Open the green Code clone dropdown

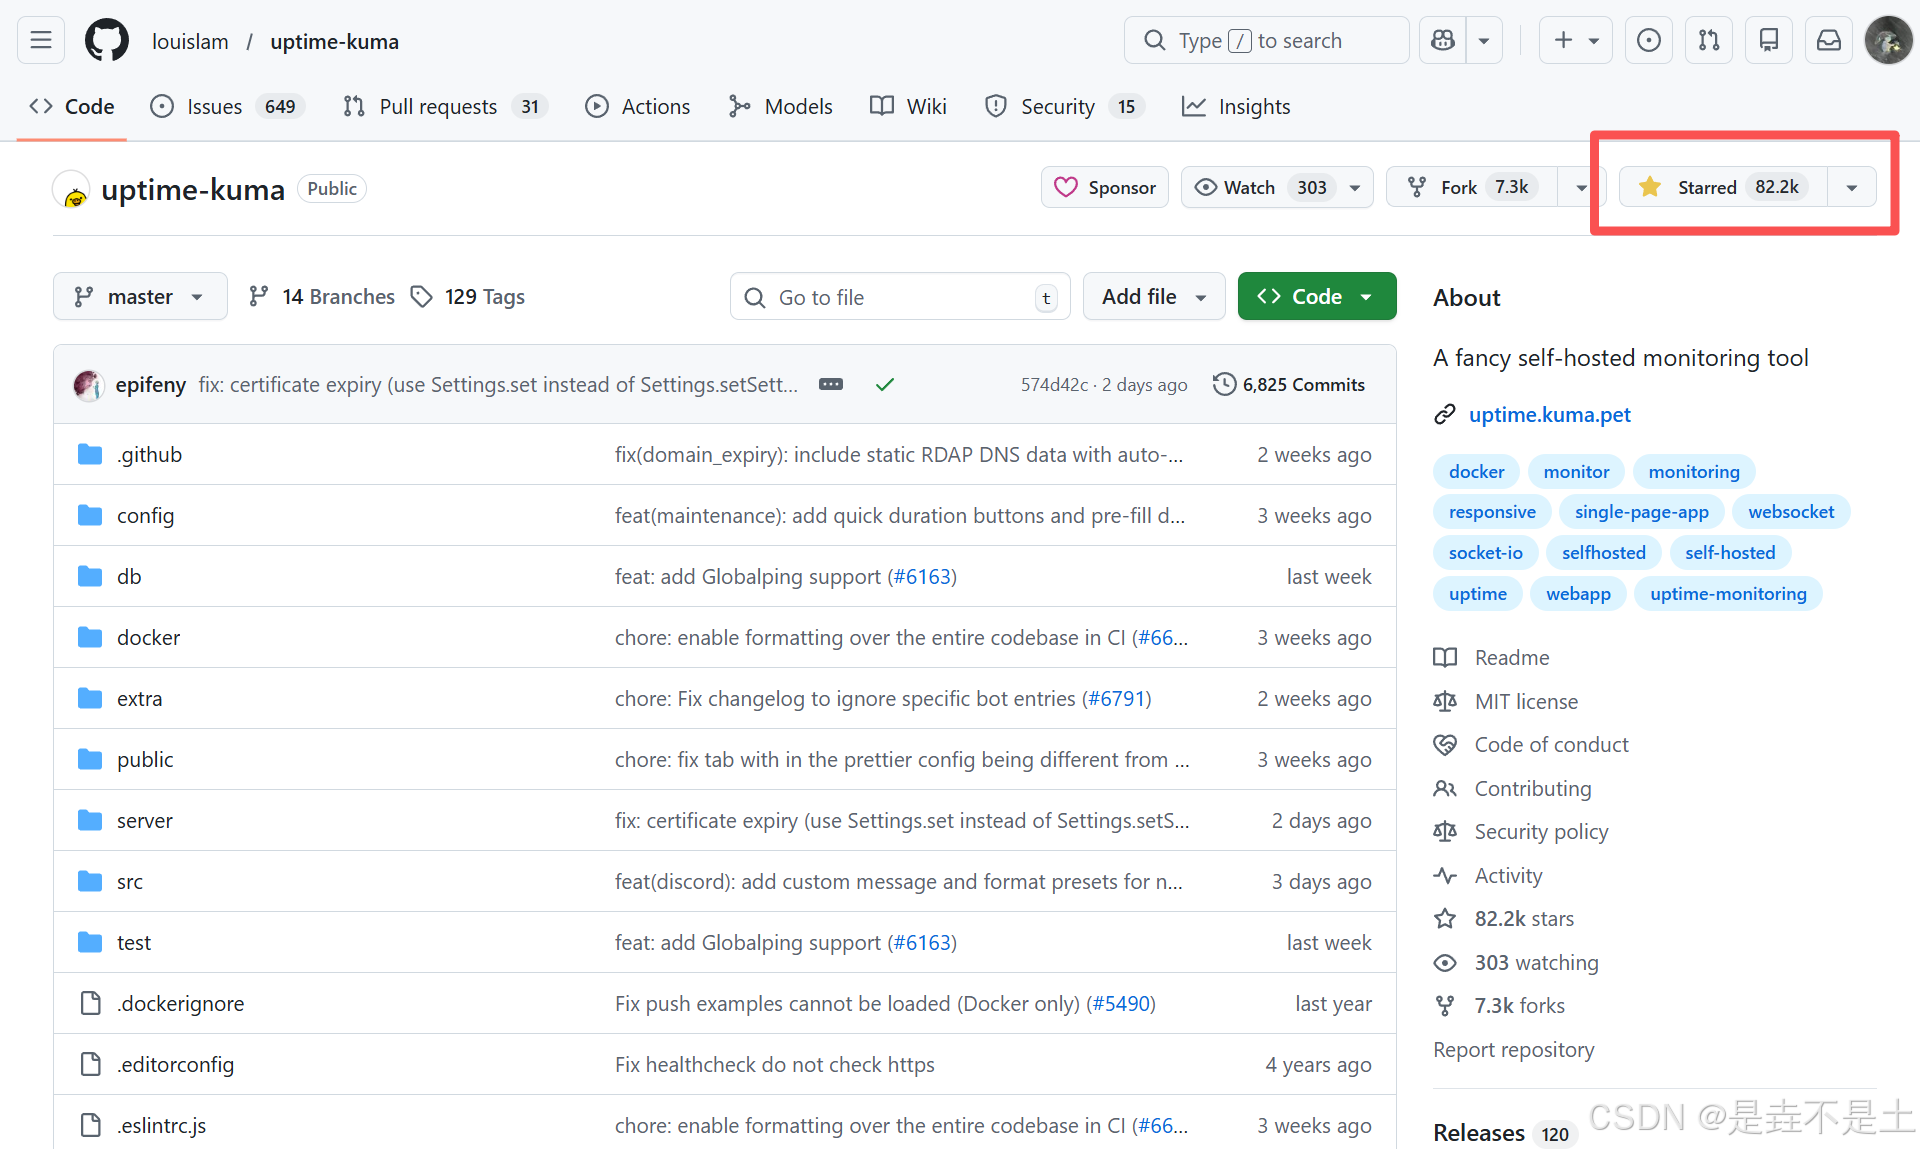1317,297
